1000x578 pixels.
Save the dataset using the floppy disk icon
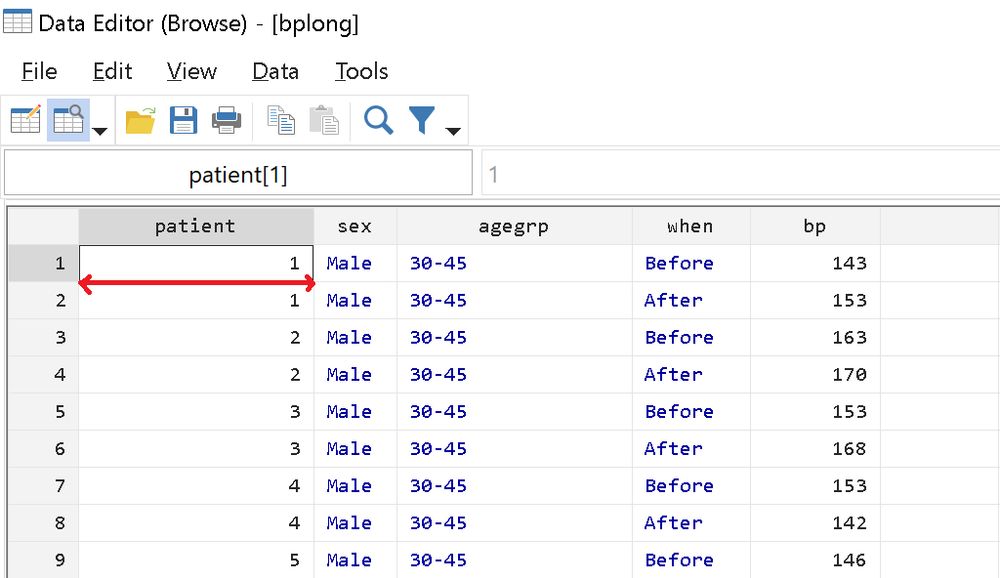coord(183,120)
